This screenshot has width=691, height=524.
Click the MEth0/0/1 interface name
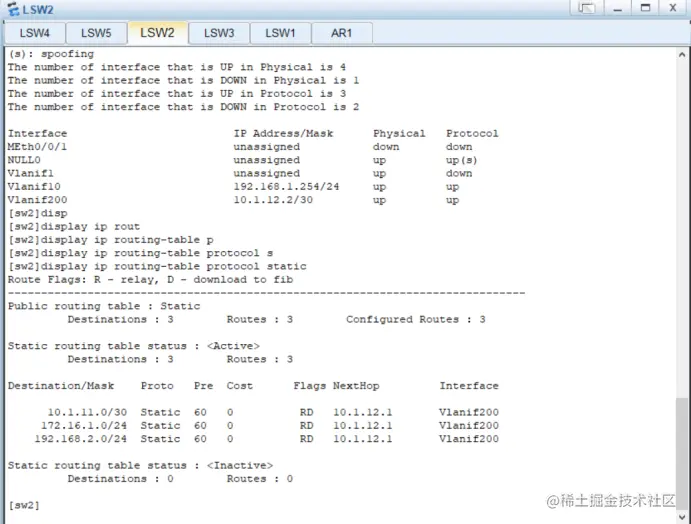click(37, 147)
